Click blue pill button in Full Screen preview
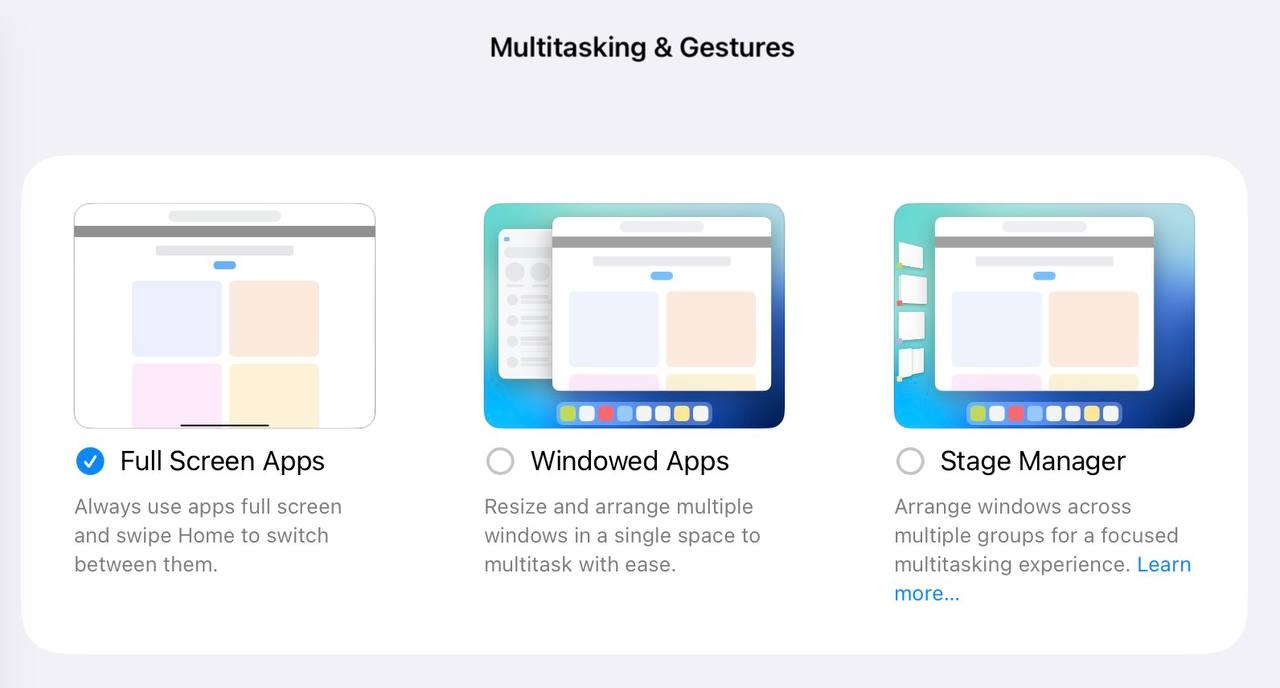This screenshot has height=688, width=1280. pos(224,265)
